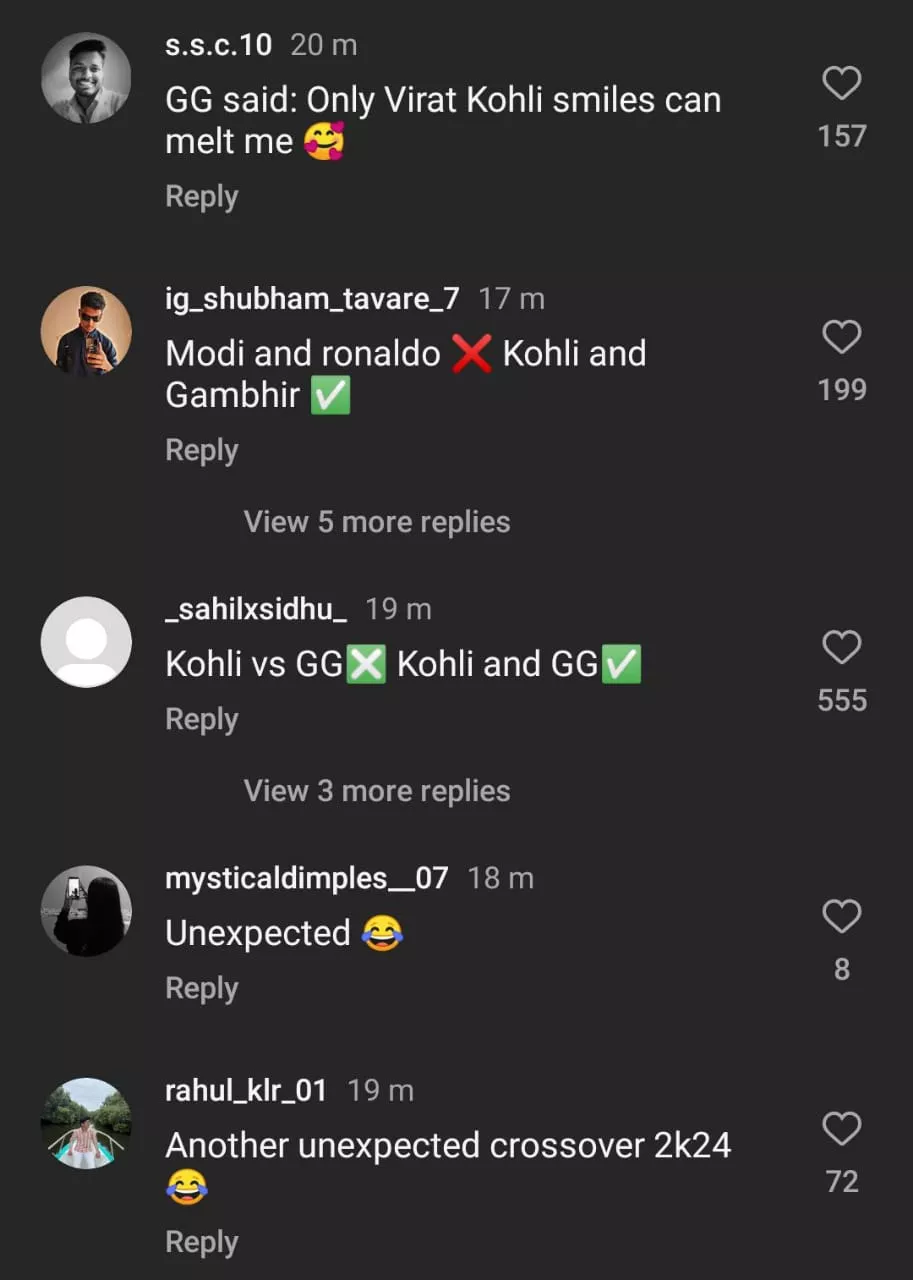Like ig_shubham_tavare_7's Modi and ronaldo comment
The image size is (913, 1280).
click(841, 338)
